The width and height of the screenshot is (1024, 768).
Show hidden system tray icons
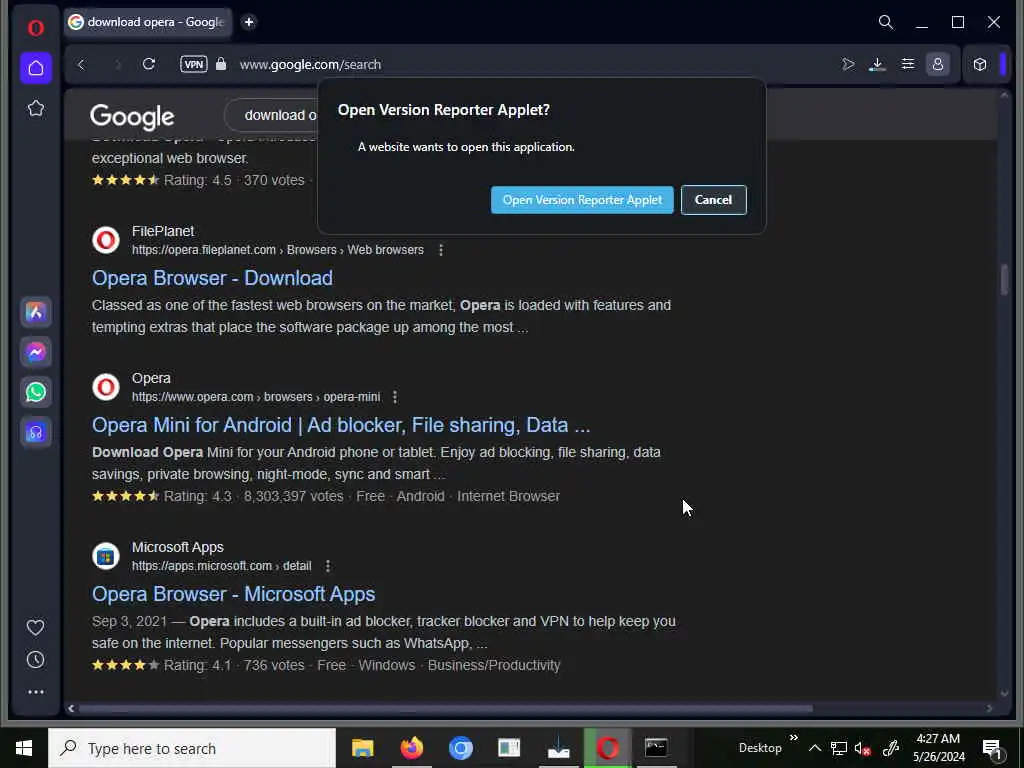click(x=814, y=748)
